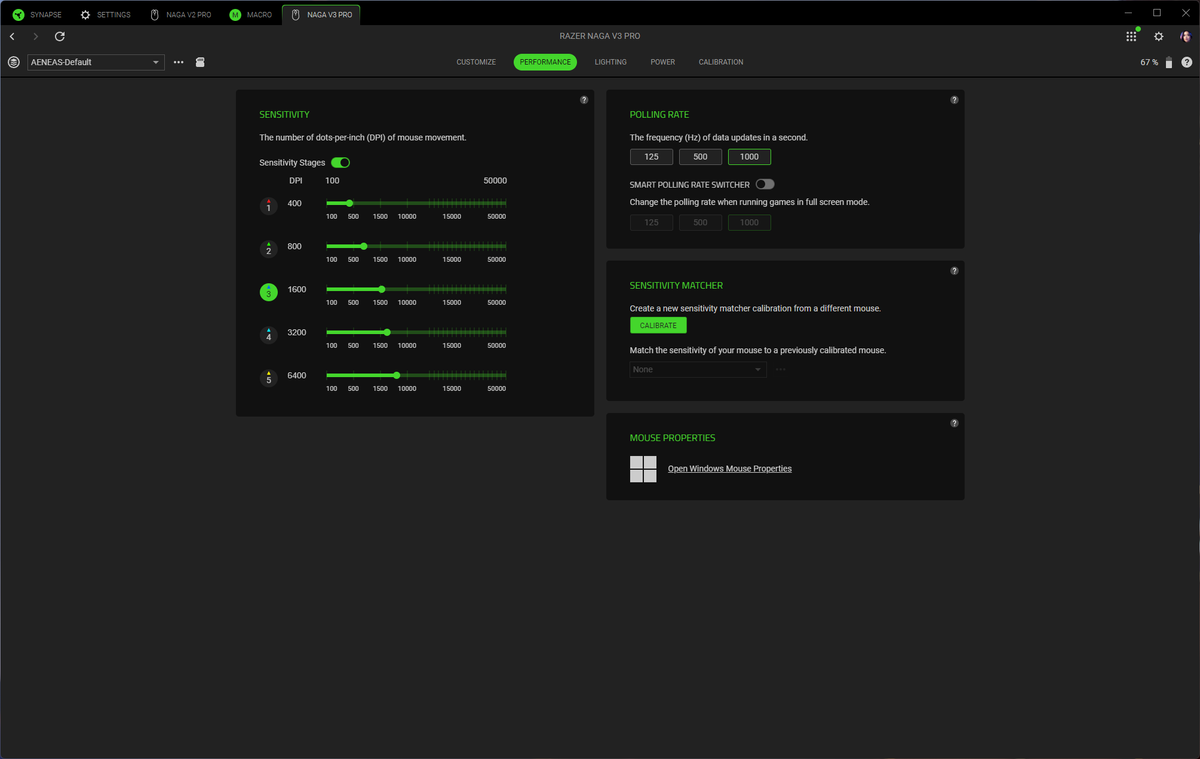This screenshot has height=759, width=1200.
Task: Click the user avatar icon
Action: coord(1185,36)
